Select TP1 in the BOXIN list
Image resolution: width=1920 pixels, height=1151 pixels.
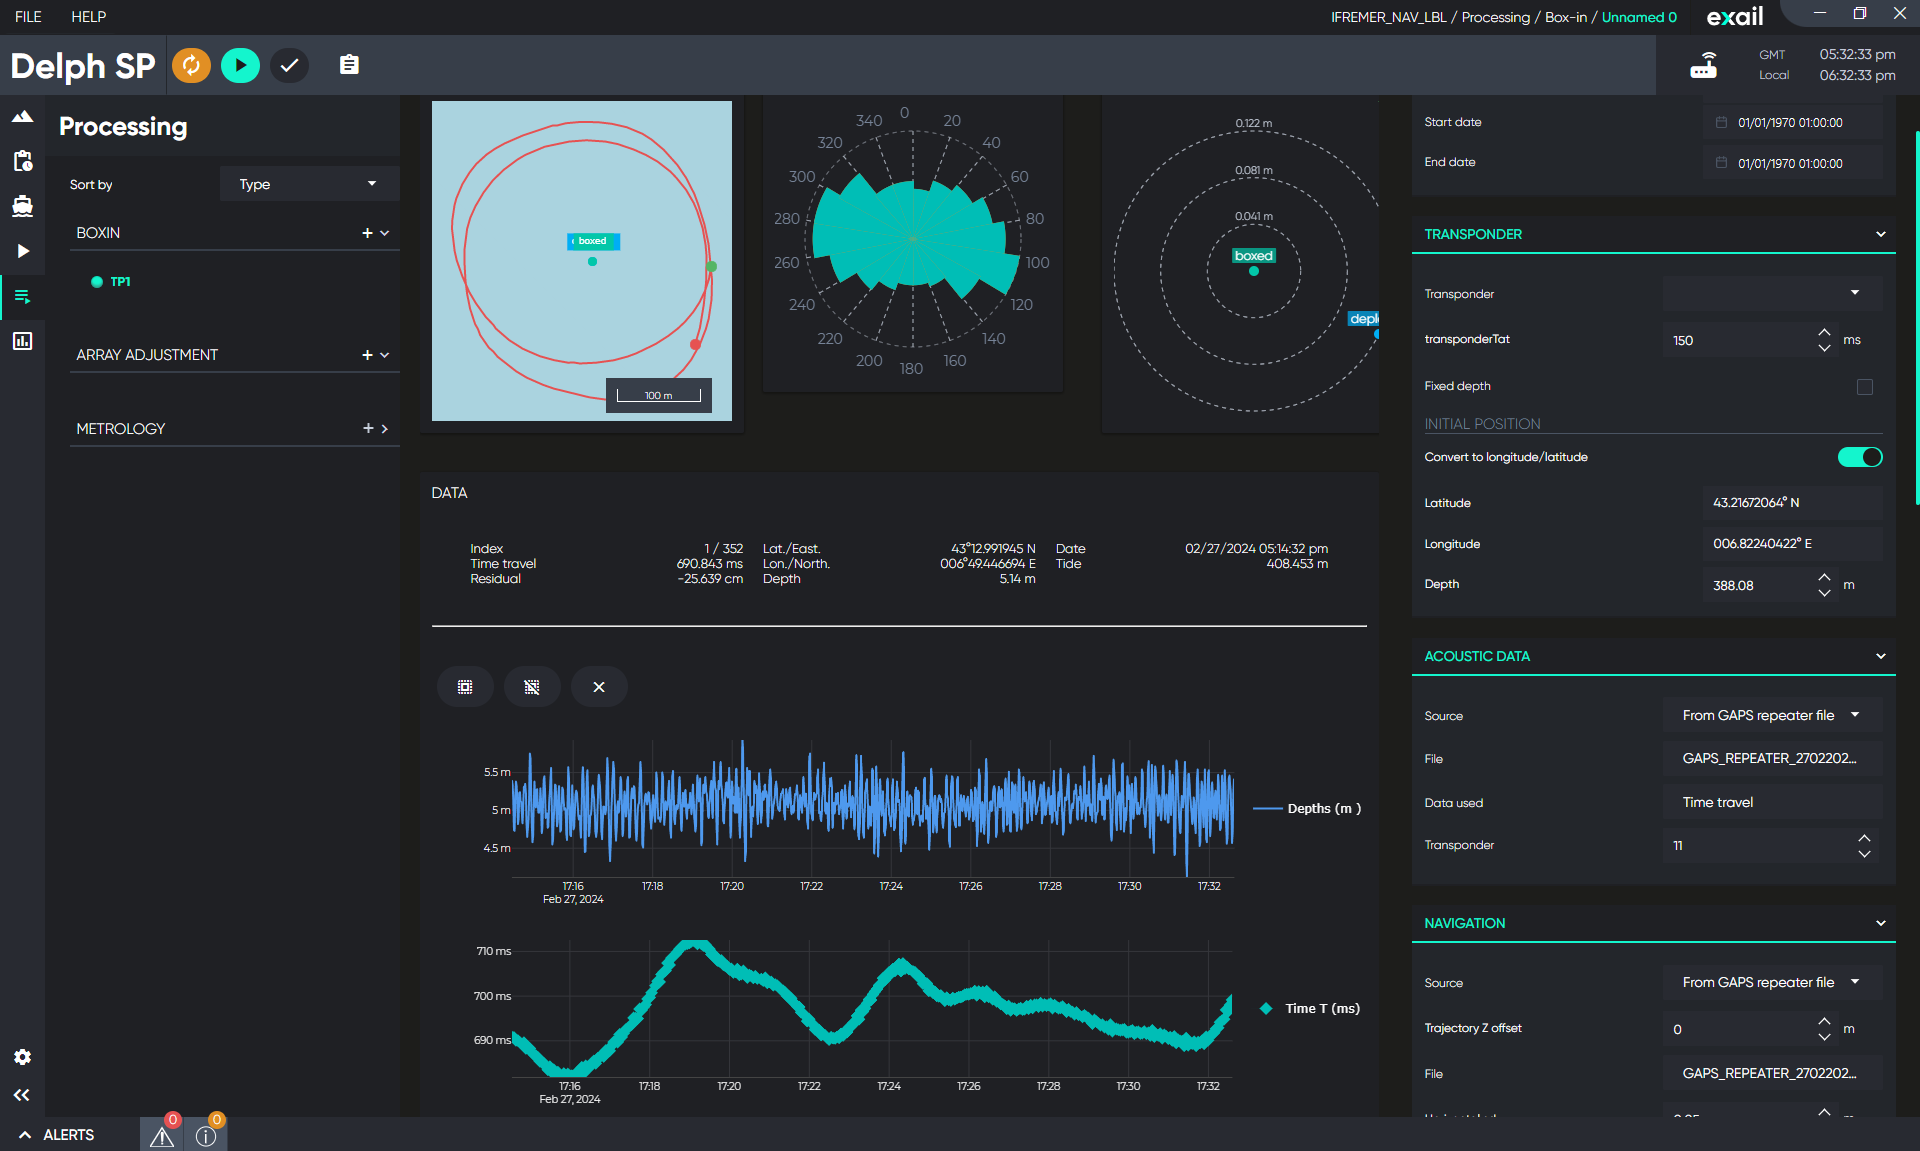coord(120,282)
